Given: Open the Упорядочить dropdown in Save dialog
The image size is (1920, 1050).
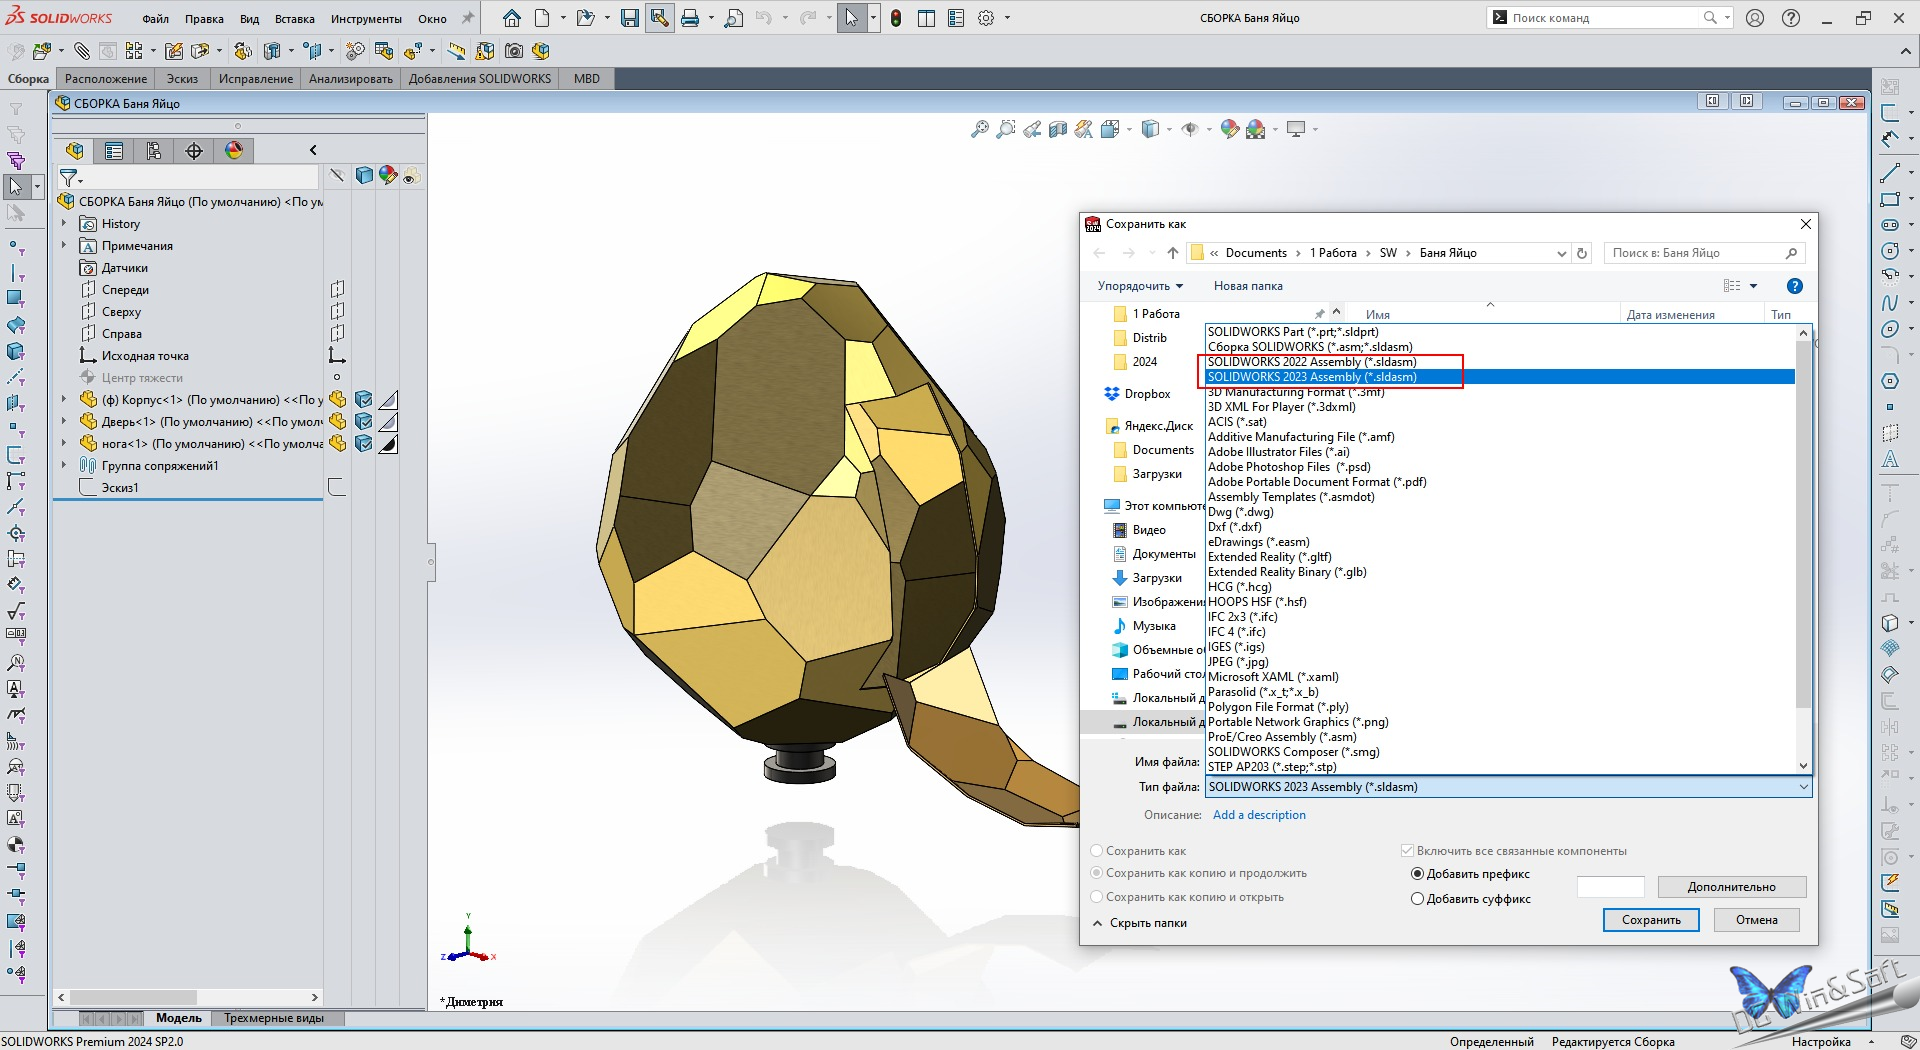Looking at the screenshot, I should pos(1140,286).
